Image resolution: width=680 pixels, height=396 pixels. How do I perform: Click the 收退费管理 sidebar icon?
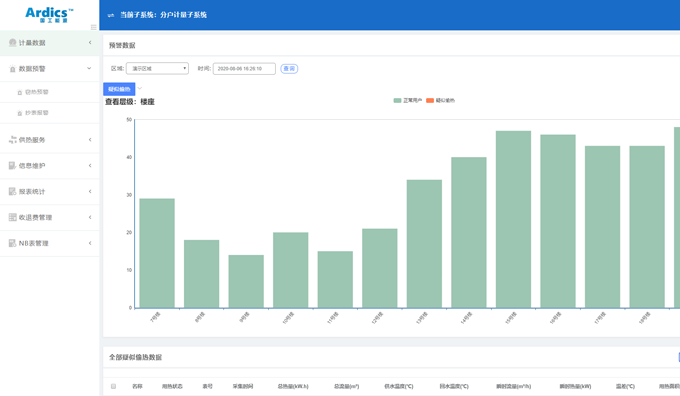12,217
